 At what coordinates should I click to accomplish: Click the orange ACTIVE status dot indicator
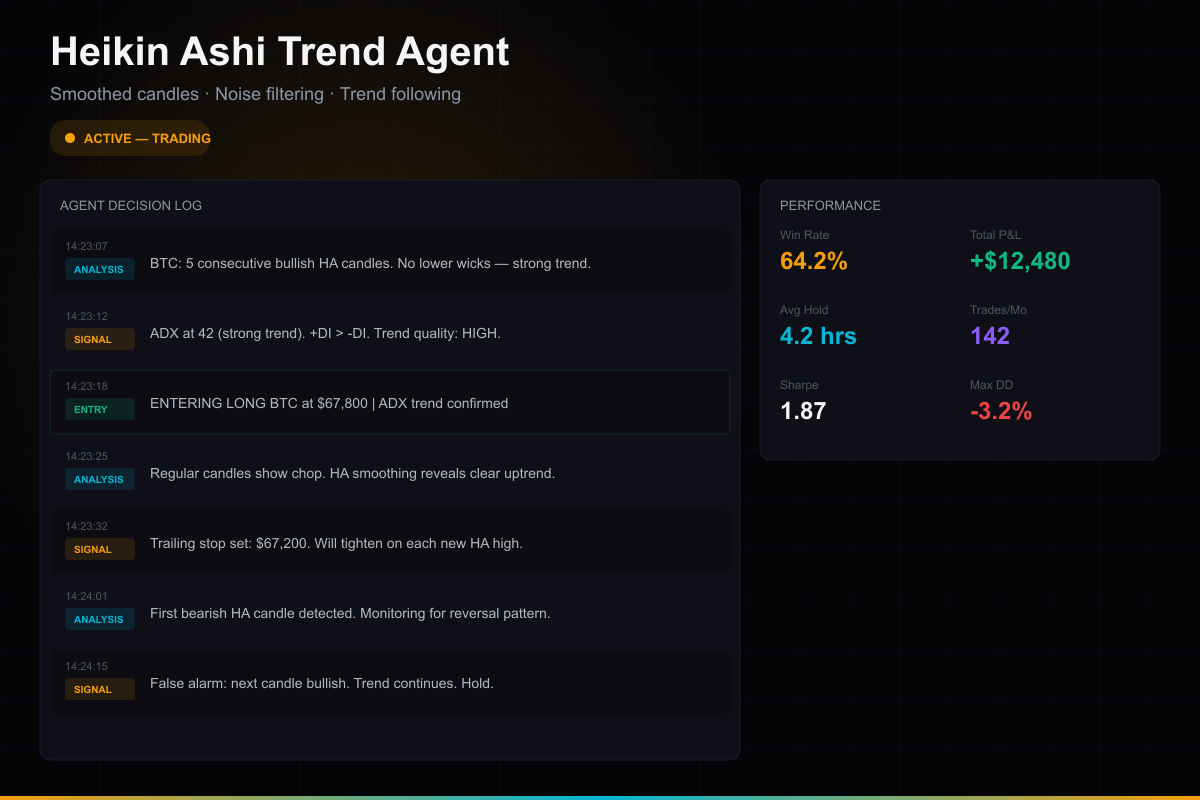tap(70, 138)
